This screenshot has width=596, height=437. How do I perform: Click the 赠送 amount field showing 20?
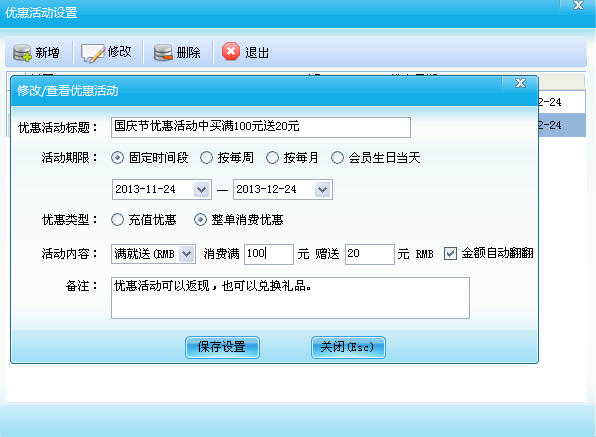[369, 254]
